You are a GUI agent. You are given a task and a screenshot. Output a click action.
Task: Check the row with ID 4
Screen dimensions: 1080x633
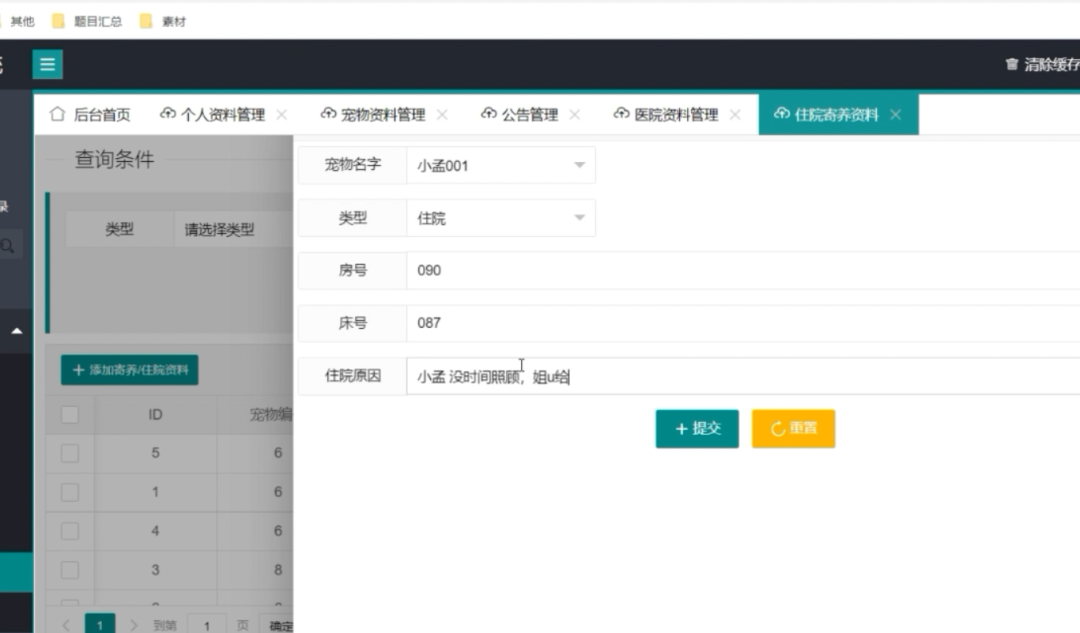point(70,531)
